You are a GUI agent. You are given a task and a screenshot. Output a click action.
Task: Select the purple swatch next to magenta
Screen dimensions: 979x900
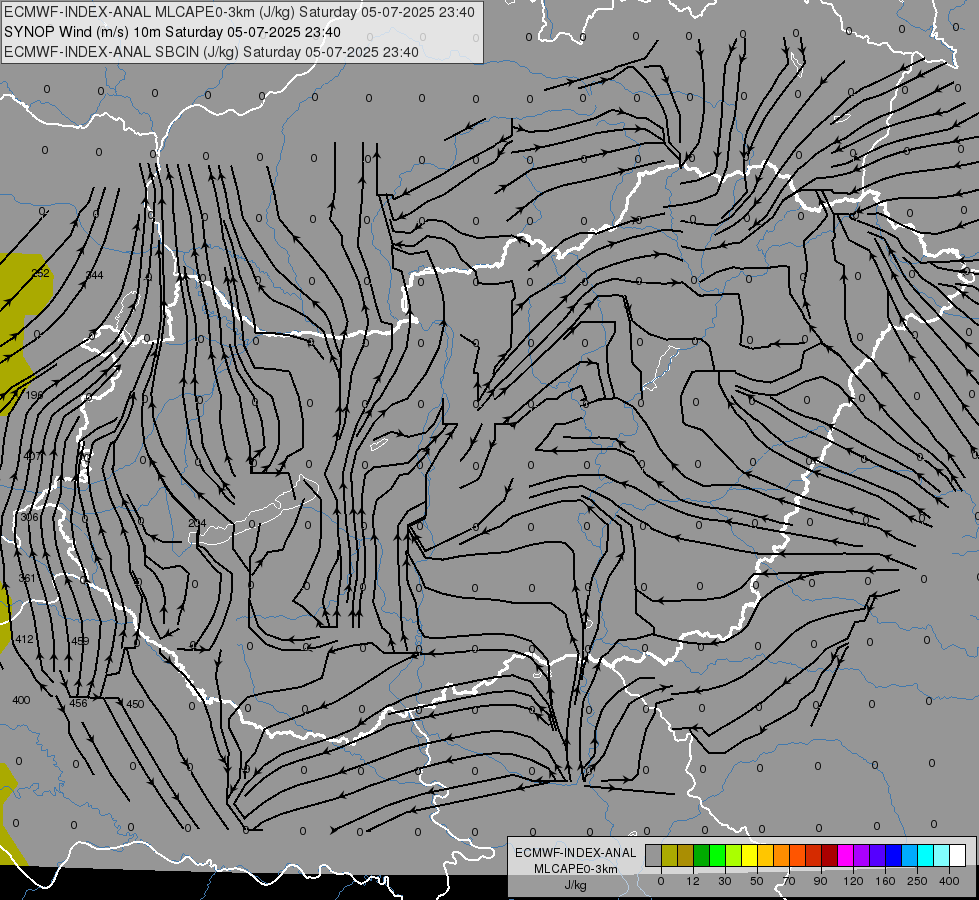pos(862,855)
